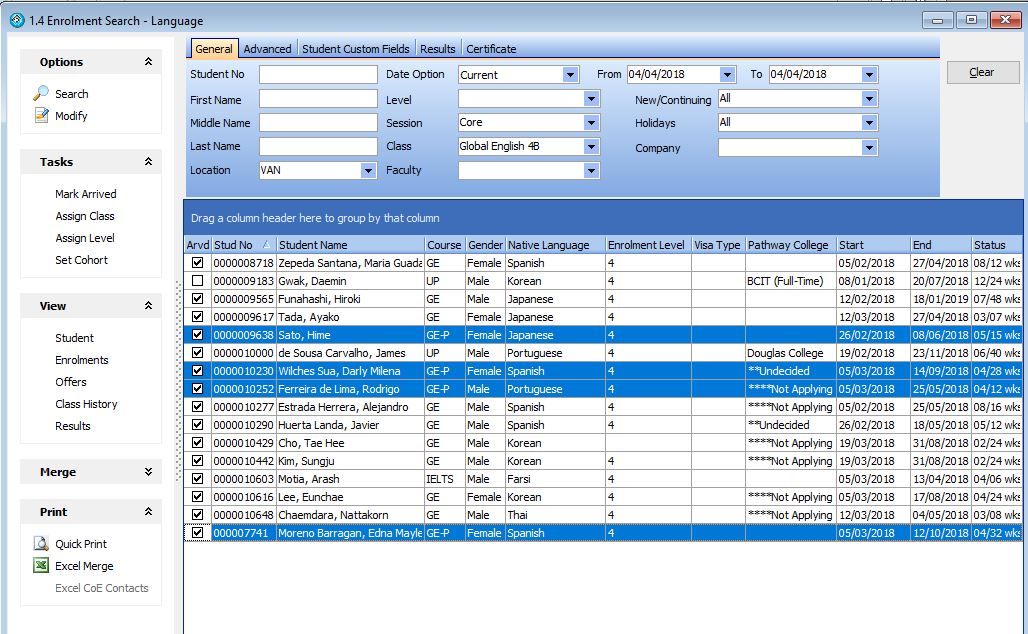Expand the Location dropdown set to VAN
The width and height of the screenshot is (1028, 634).
(368, 171)
